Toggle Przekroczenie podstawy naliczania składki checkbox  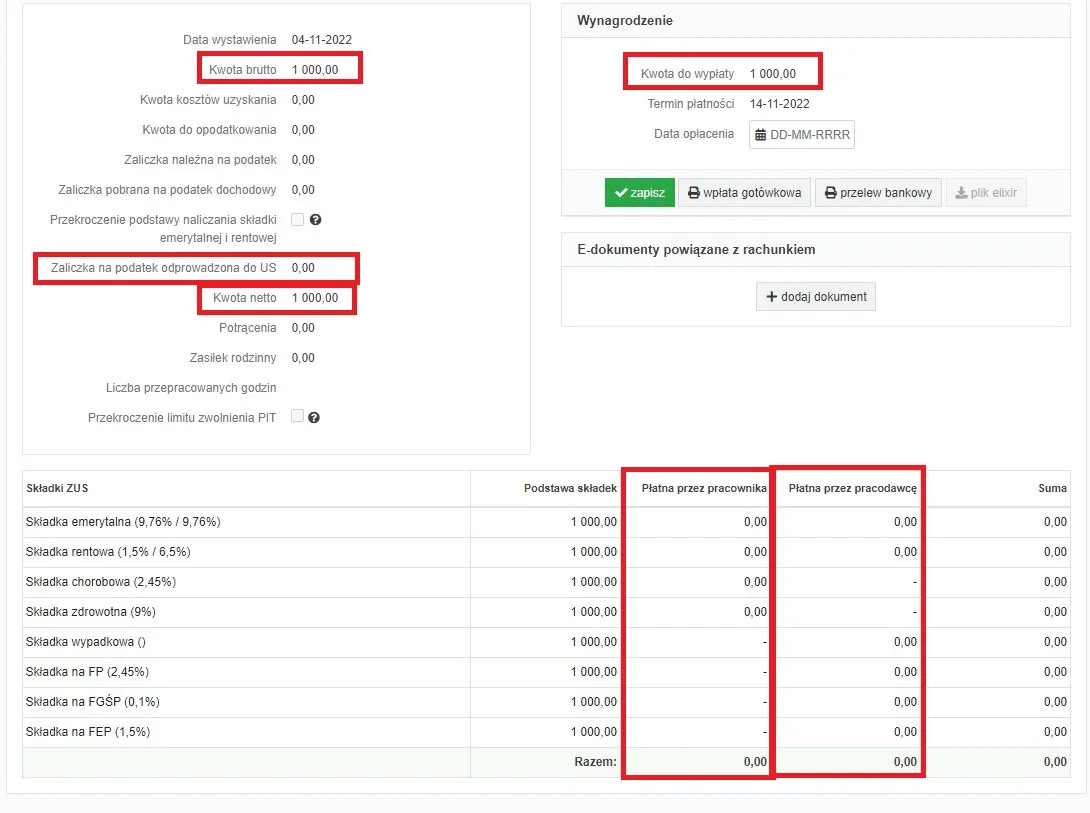[297, 219]
